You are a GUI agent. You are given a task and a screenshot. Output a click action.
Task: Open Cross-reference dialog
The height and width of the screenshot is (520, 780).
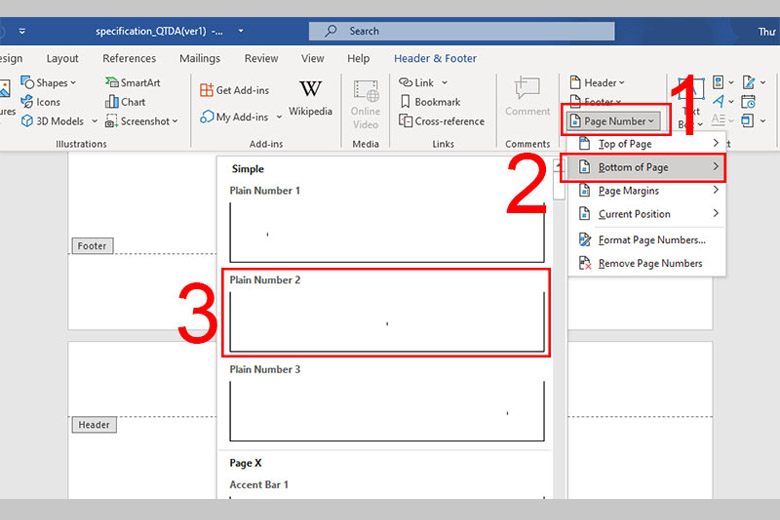point(441,121)
